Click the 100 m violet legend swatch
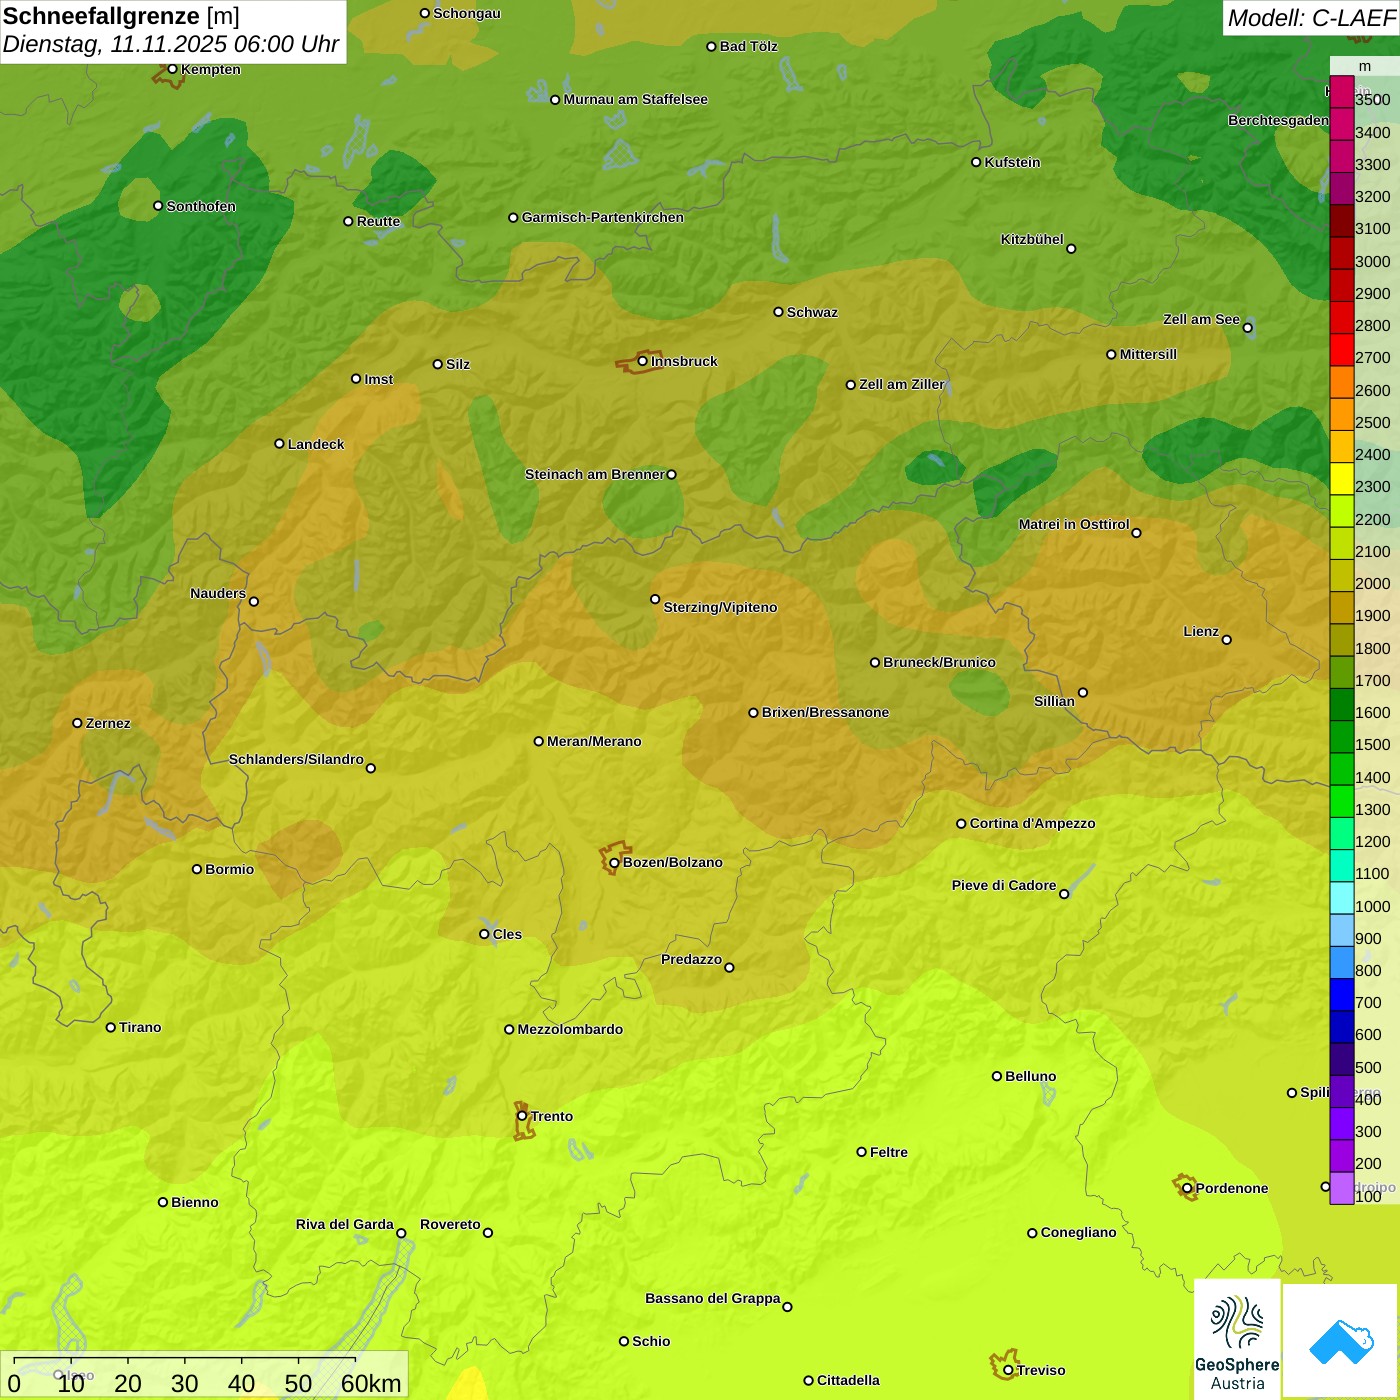Viewport: 1400px width, 1400px height. coord(1341,1188)
